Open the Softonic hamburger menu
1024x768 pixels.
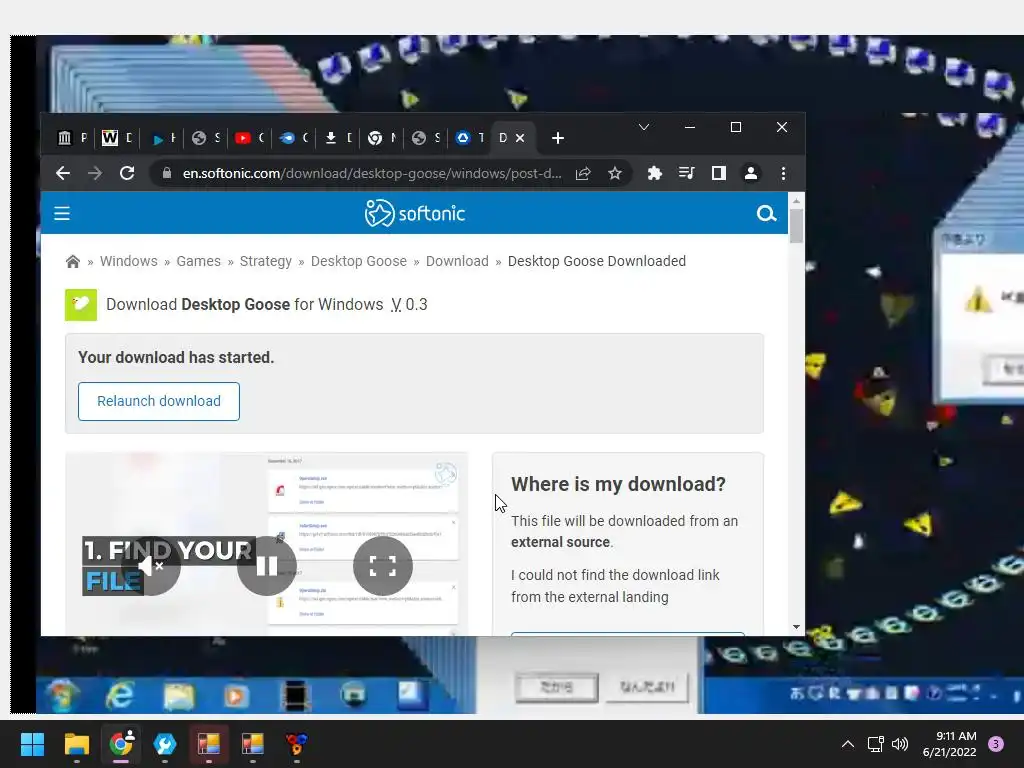[61, 214]
